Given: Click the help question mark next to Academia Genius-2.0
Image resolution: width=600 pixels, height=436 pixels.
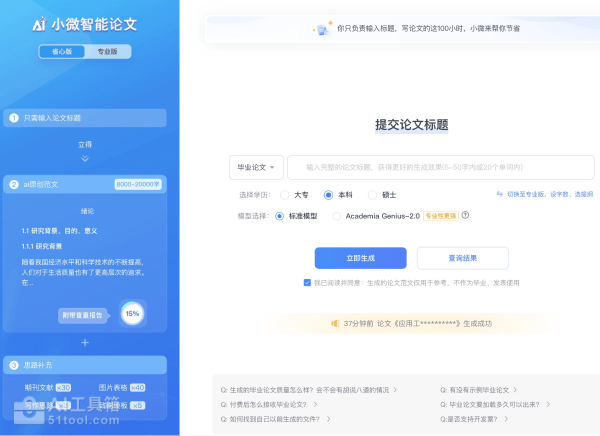Looking at the screenshot, I should click(x=465, y=215).
